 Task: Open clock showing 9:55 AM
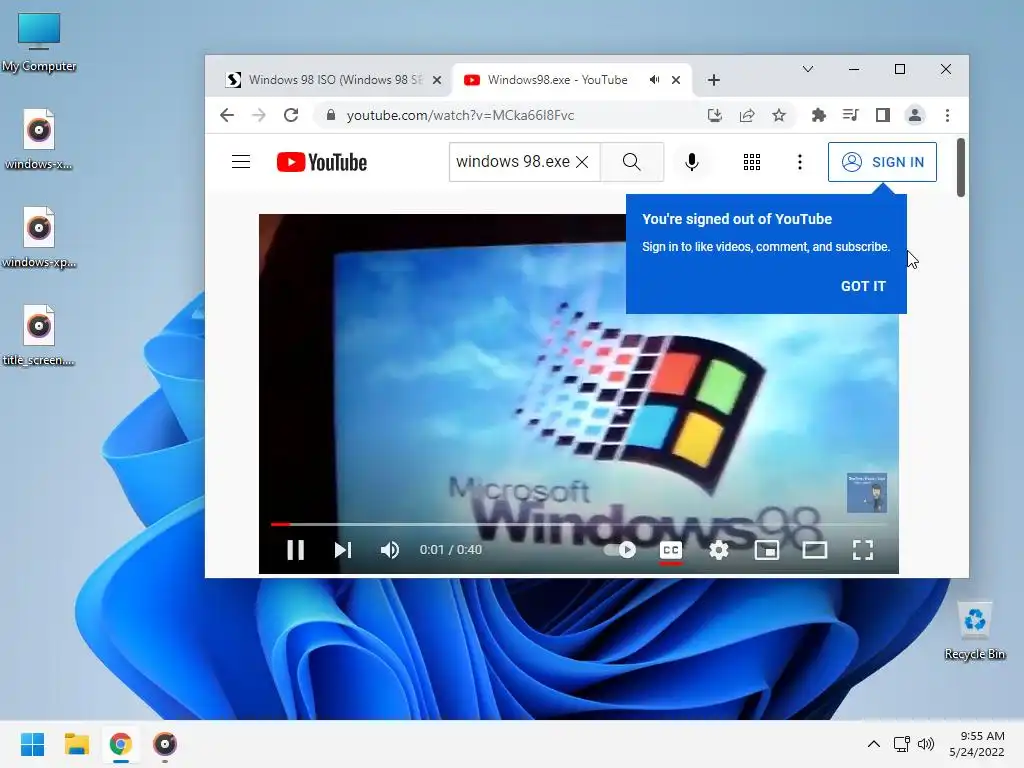tap(977, 744)
